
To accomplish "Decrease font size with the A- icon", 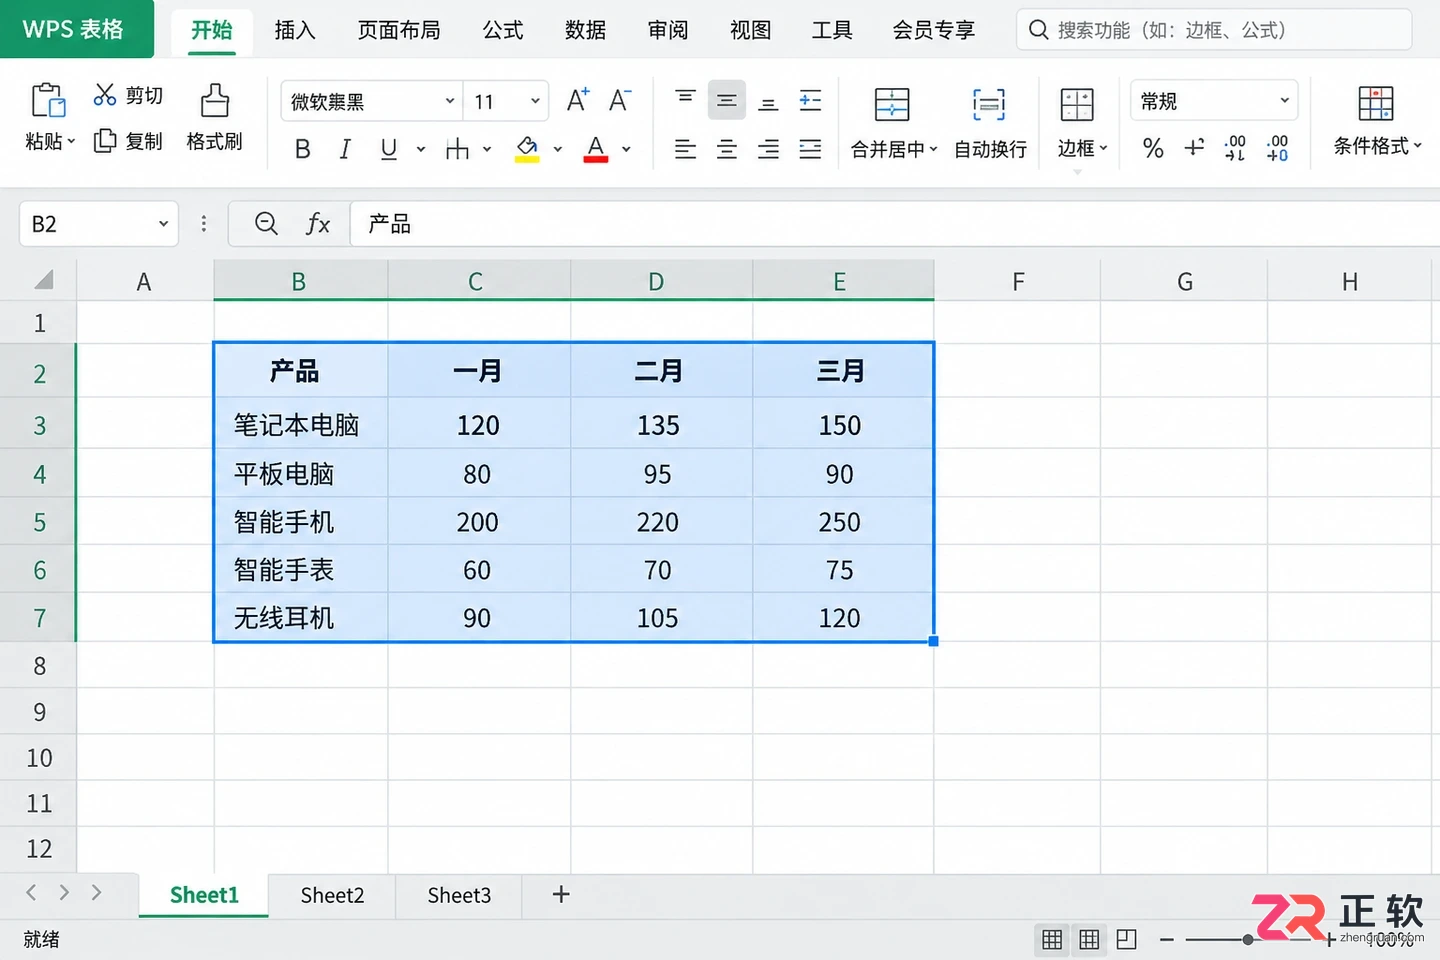I will coord(620,100).
